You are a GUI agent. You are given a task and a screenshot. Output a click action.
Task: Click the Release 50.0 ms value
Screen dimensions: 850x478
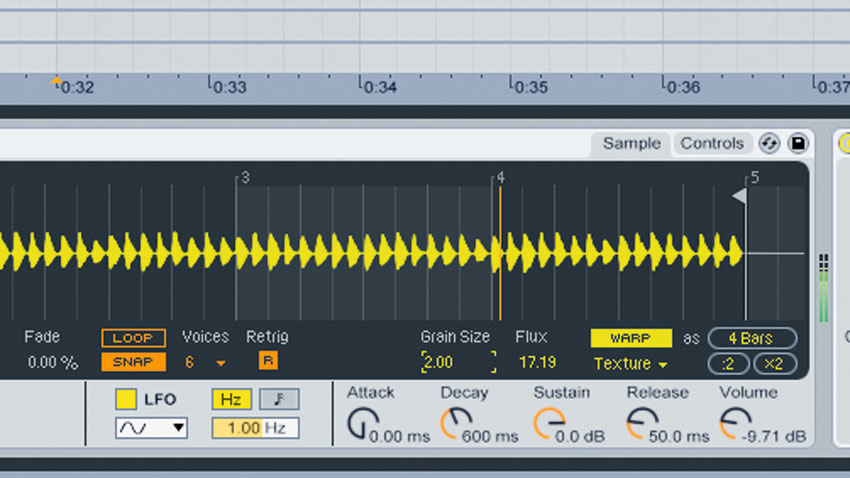tap(679, 436)
